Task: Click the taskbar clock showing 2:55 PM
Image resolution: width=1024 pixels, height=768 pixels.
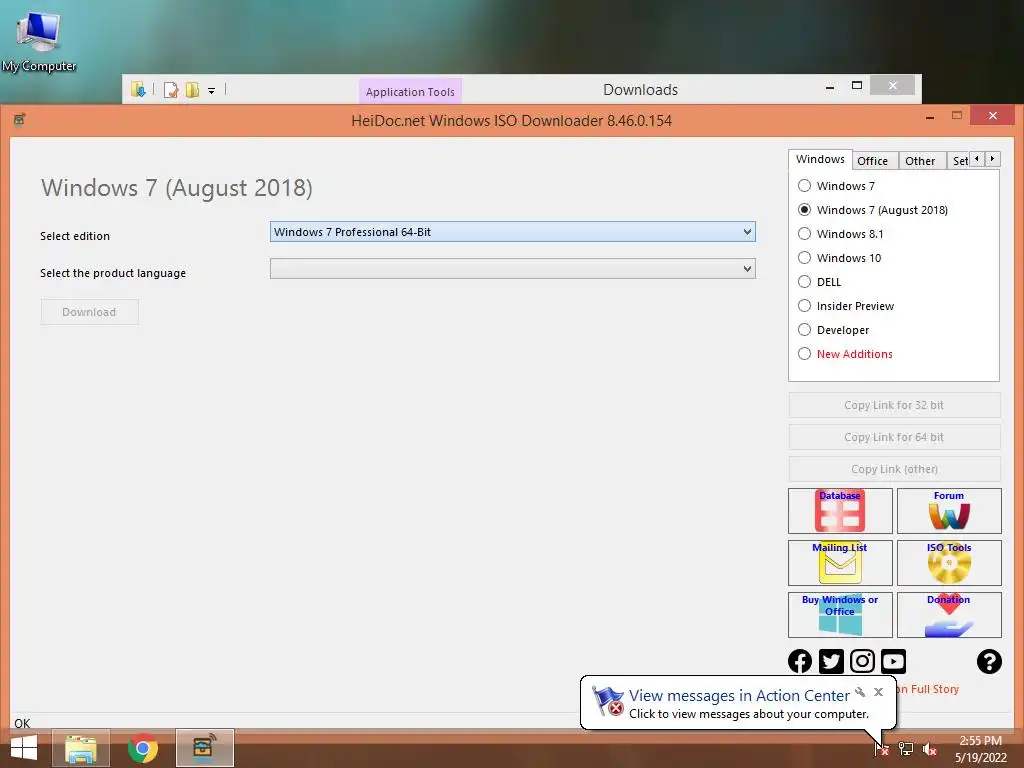Action: pyautogui.click(x=980, y=749)
